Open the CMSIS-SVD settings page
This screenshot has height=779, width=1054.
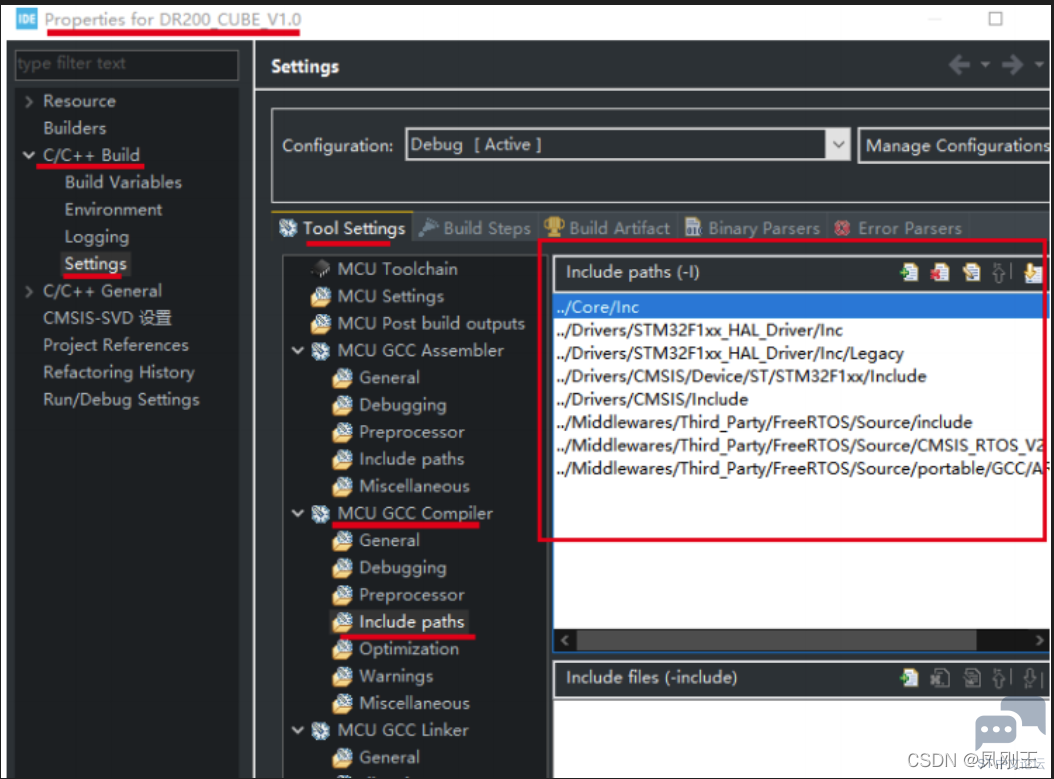(108, 318)
